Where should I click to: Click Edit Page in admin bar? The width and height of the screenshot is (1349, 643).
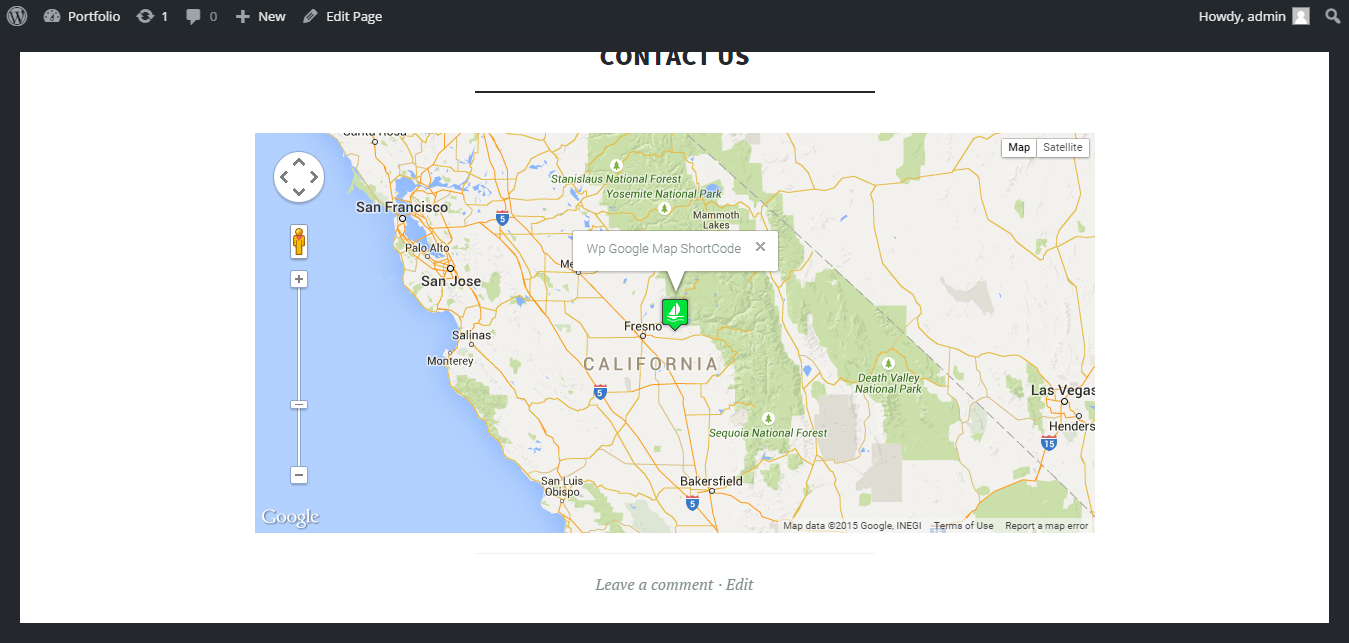tap(342, 16)
